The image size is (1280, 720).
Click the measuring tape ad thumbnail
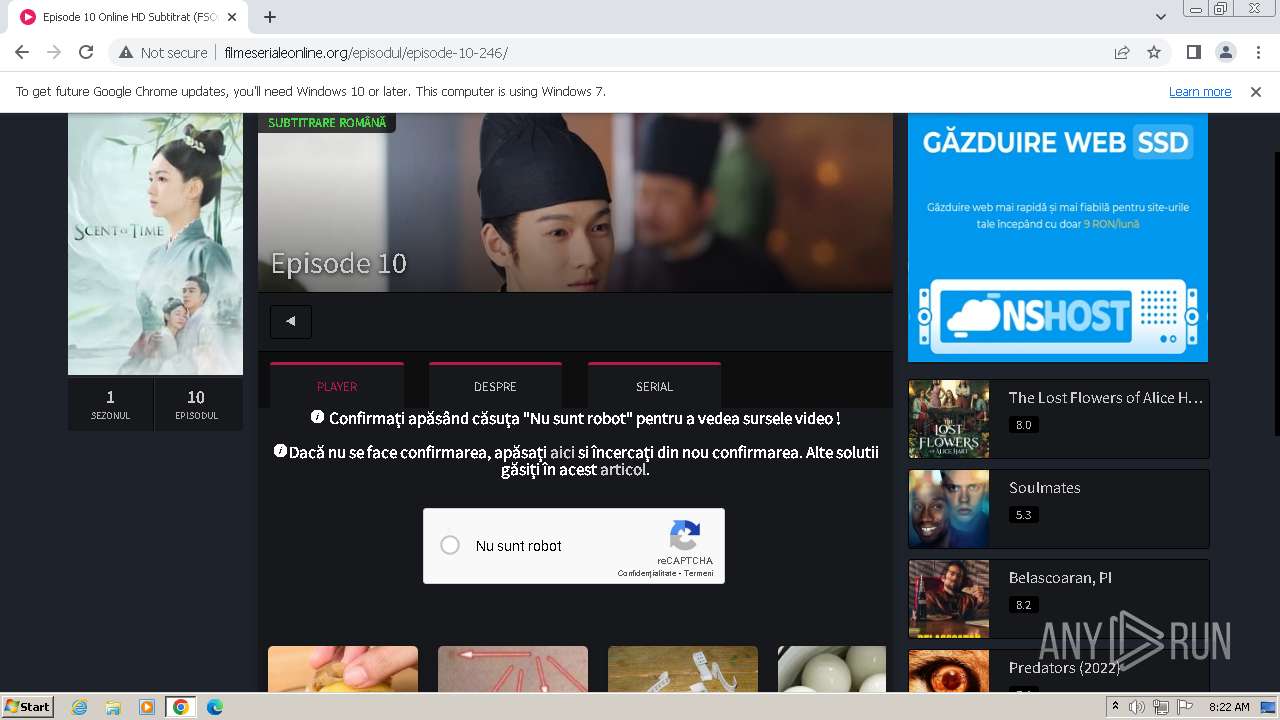coord(683,669)
